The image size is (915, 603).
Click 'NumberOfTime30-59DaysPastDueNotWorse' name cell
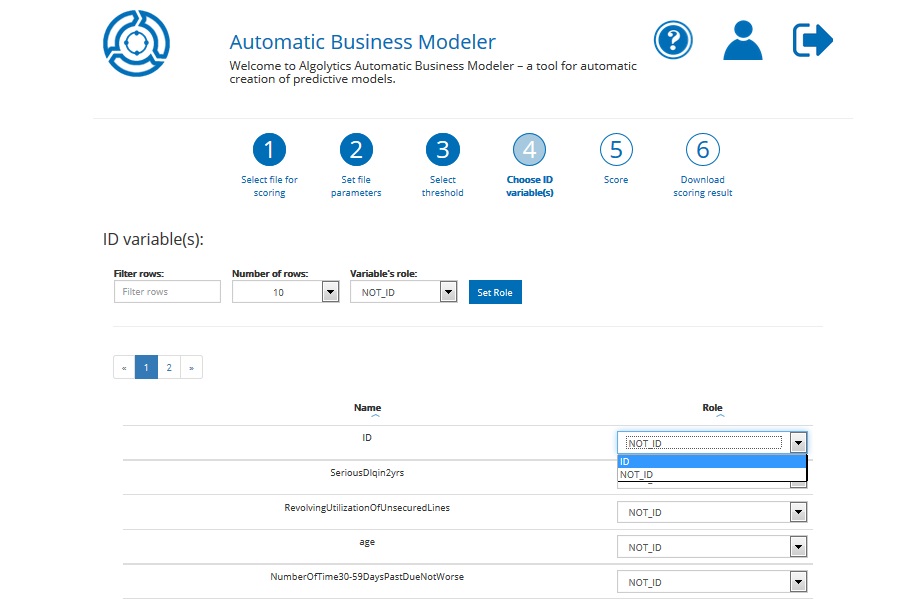pyautogui.click(x=367, y=577)
